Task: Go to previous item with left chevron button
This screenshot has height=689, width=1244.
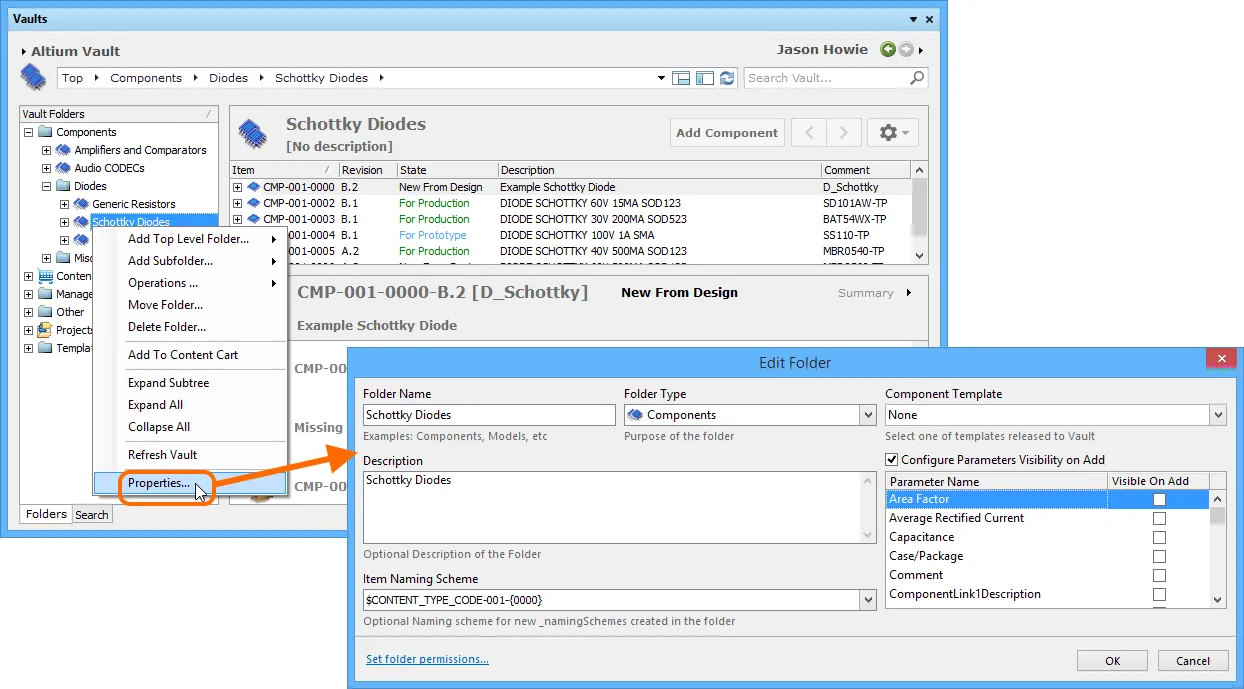Action: click(x=809, y=133)
